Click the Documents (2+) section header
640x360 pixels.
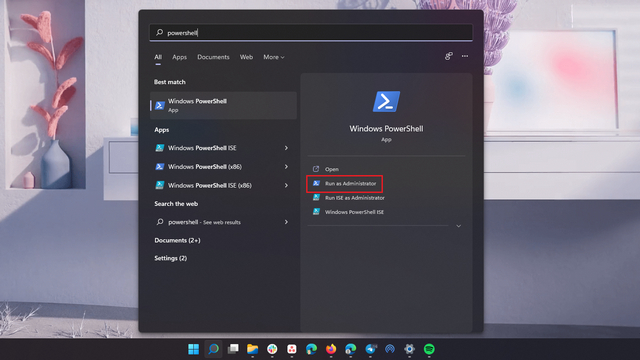tap(177, 240)
